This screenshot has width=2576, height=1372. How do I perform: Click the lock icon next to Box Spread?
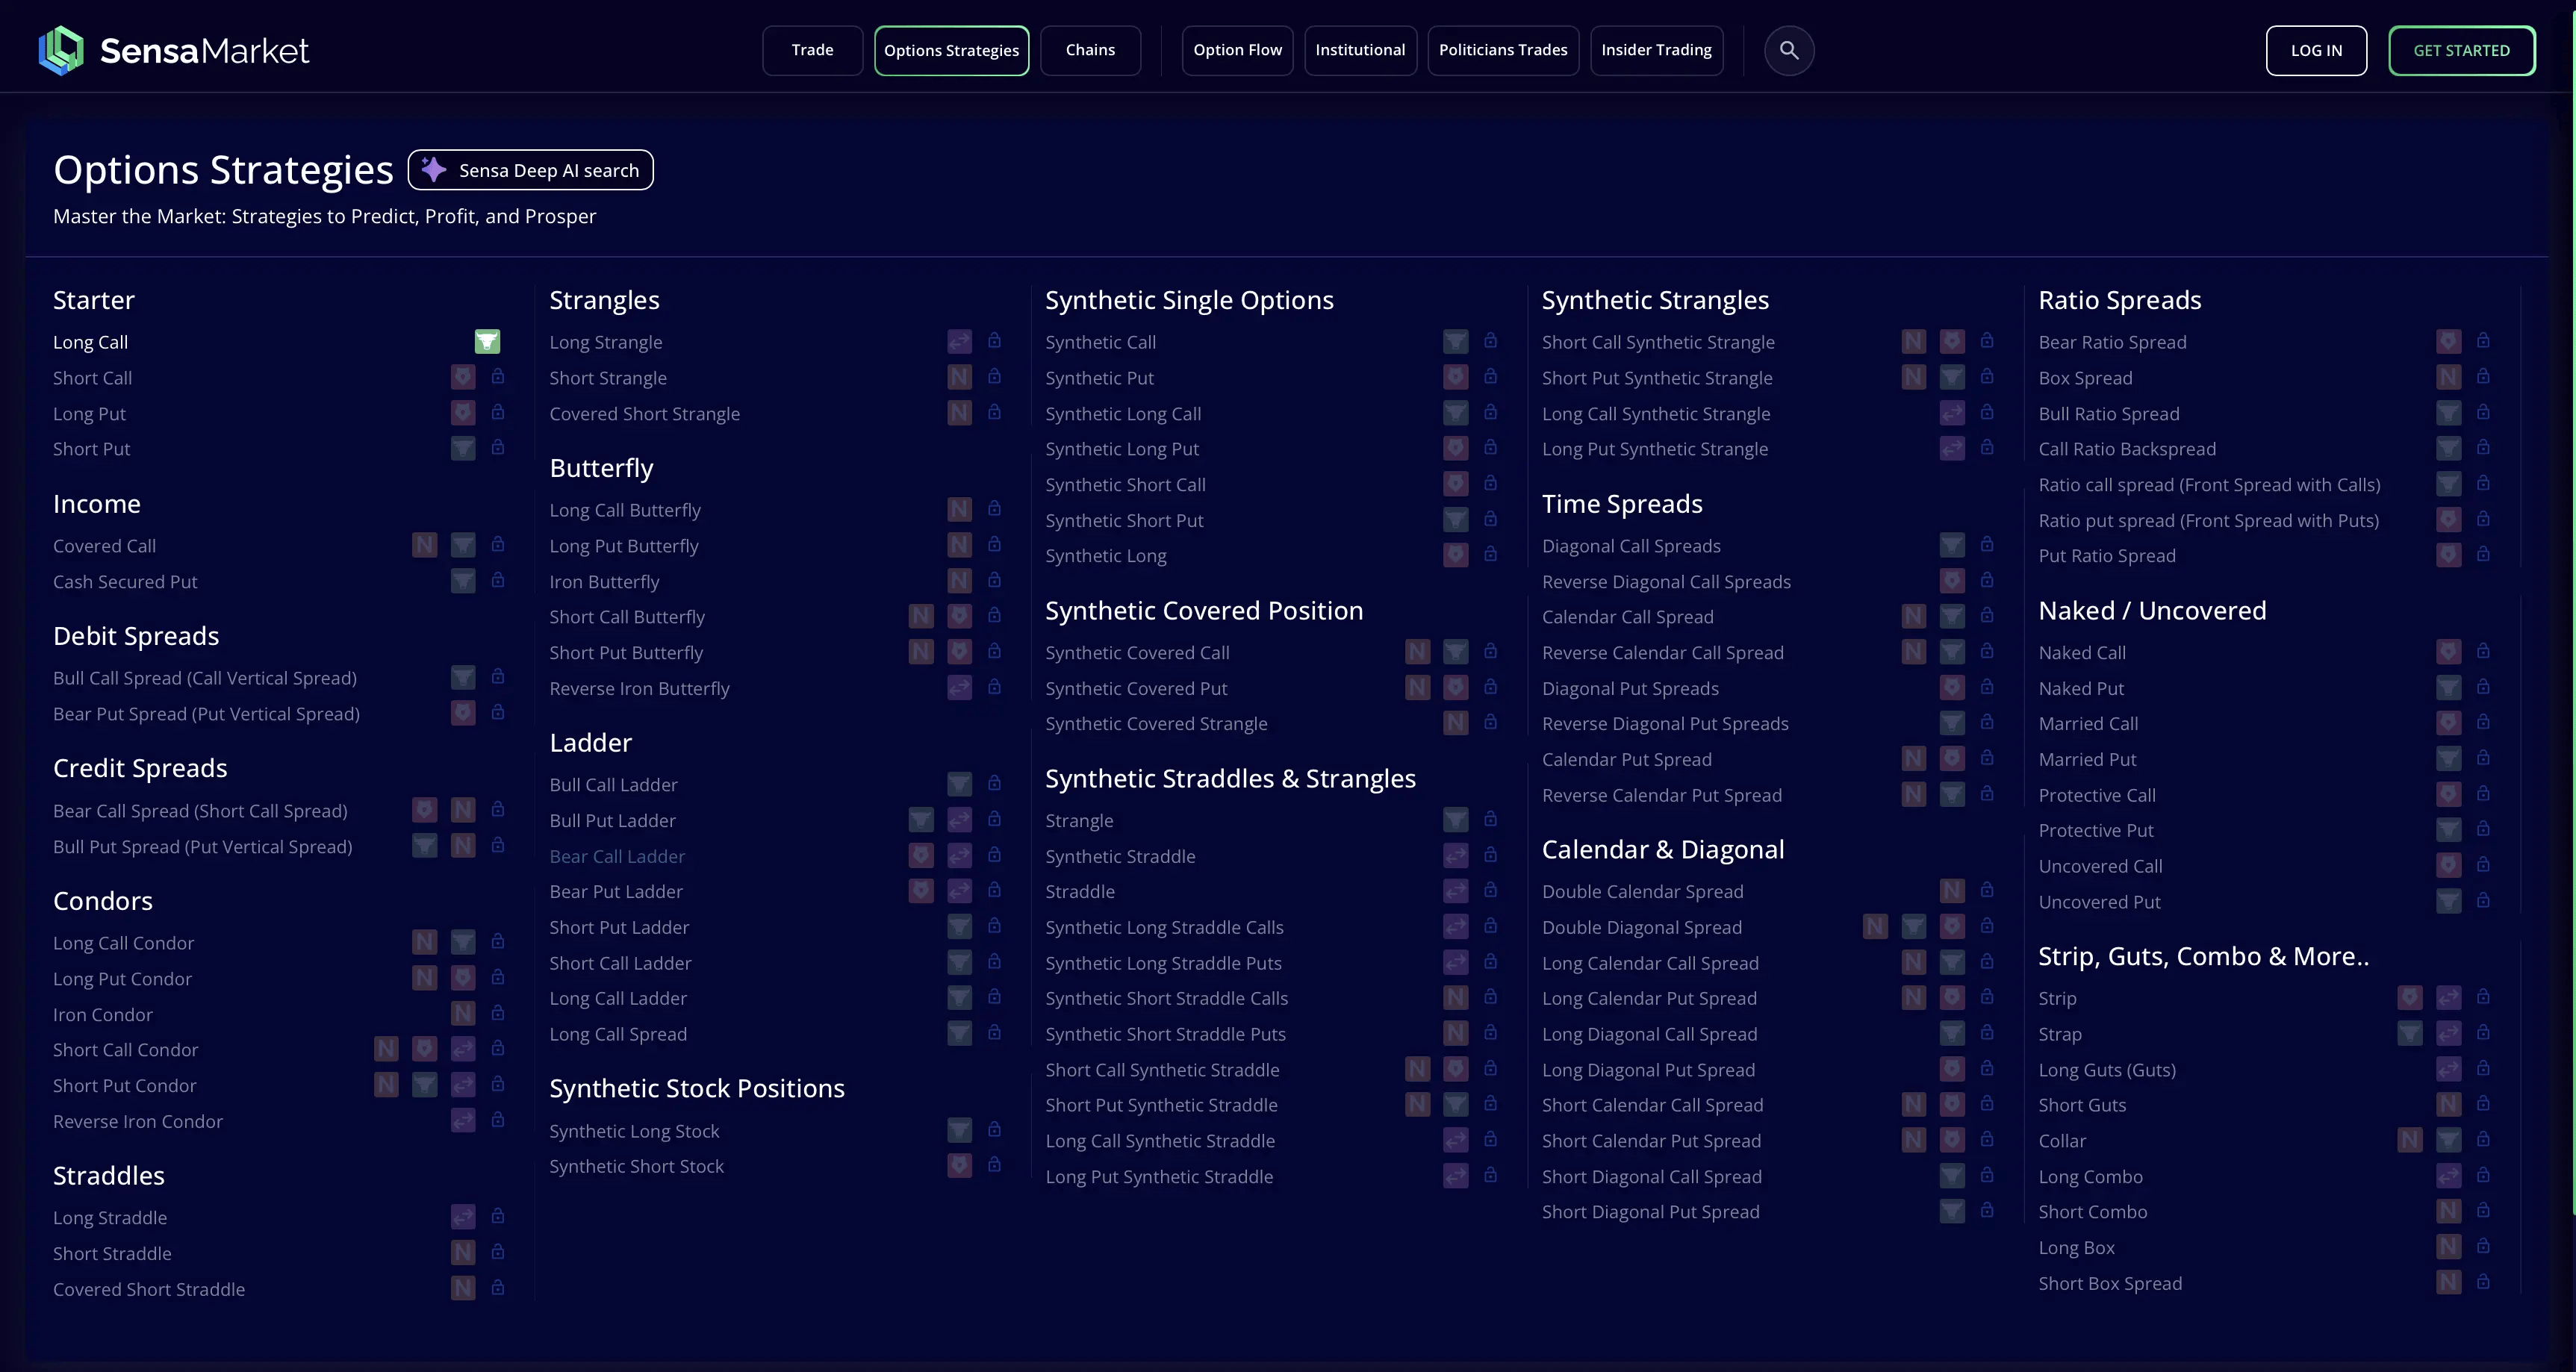click(2483, 377)
